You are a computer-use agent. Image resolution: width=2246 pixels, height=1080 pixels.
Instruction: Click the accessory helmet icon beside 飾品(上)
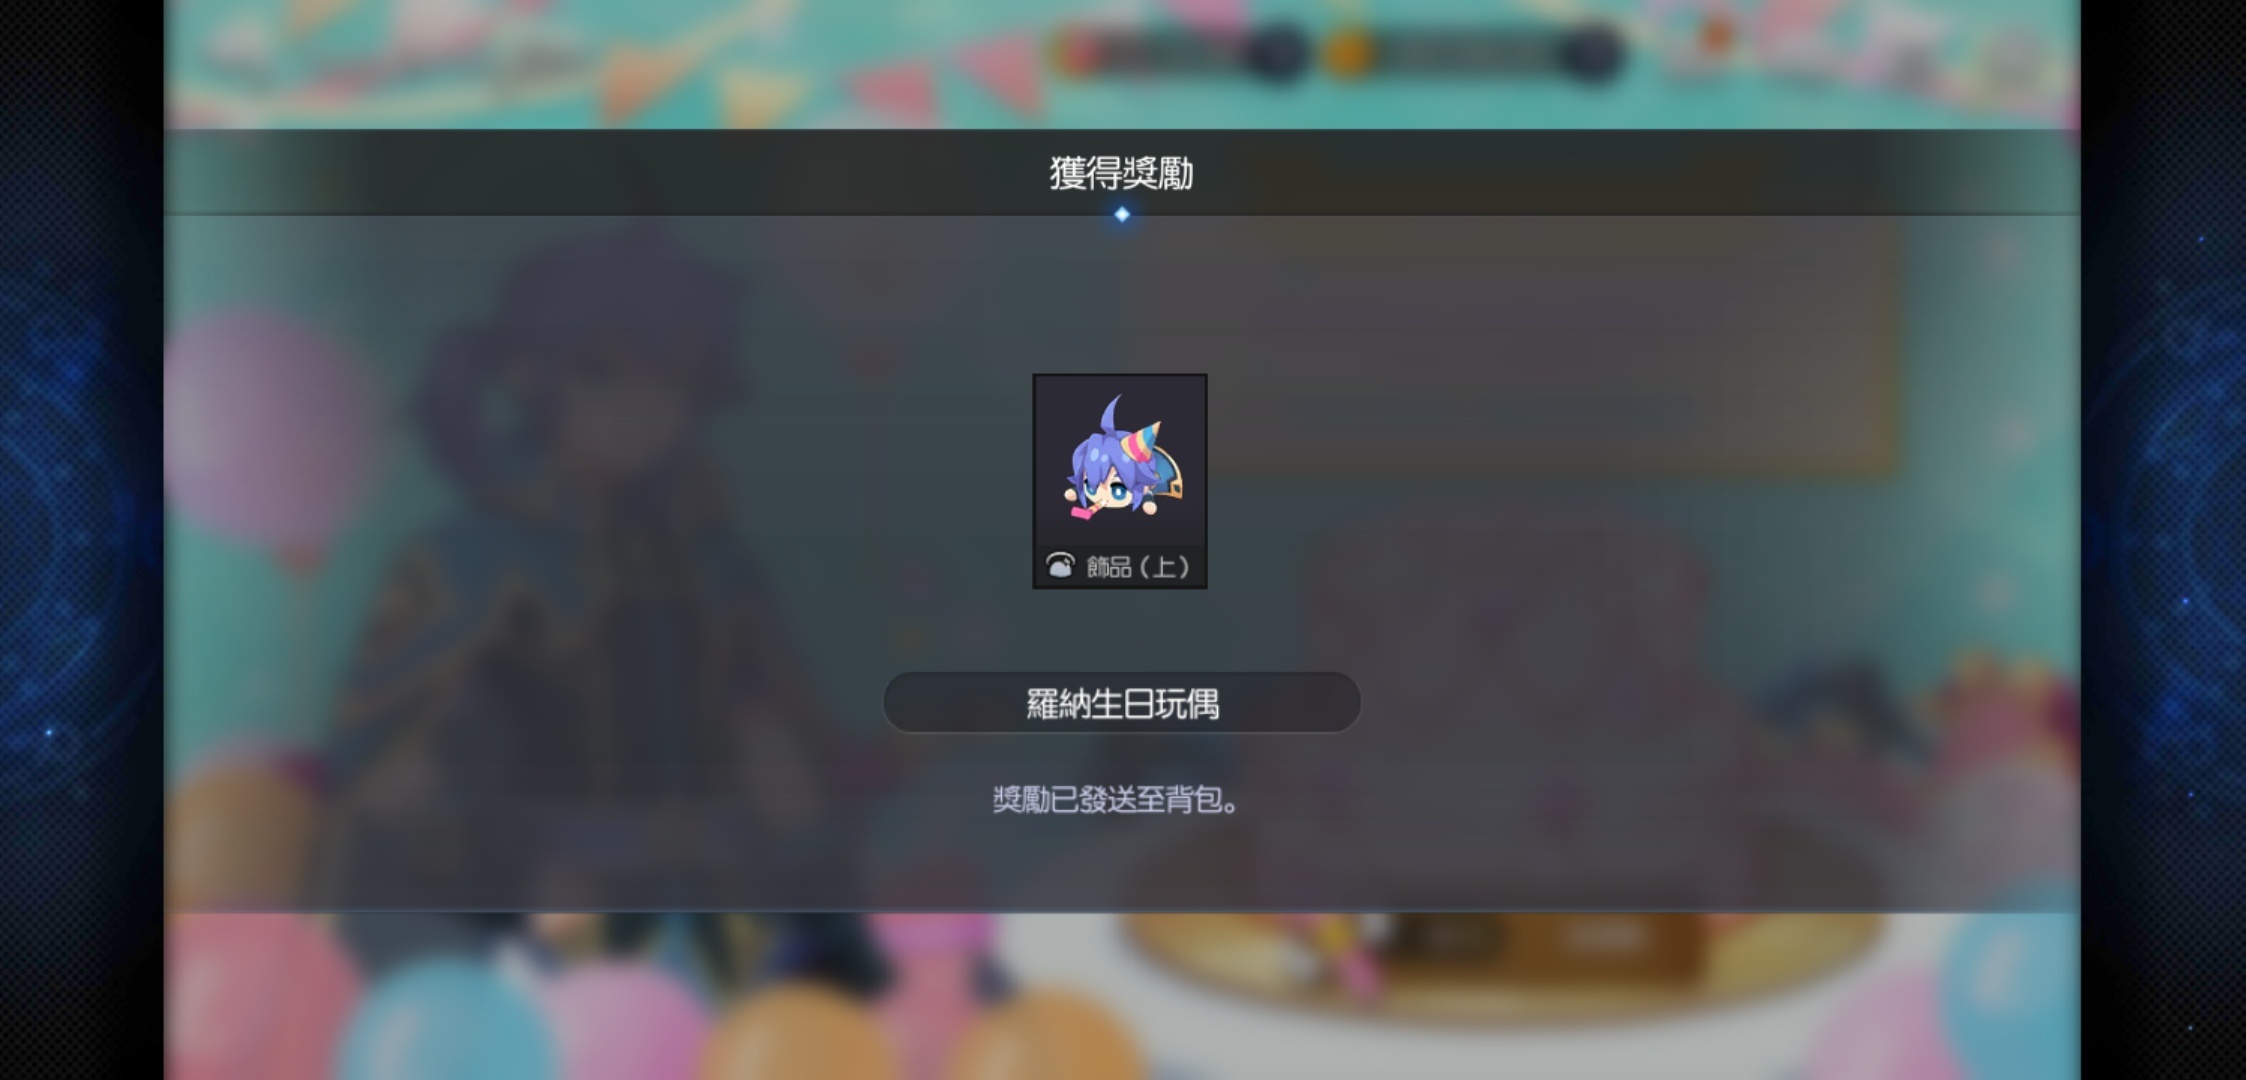point(1060,566)
